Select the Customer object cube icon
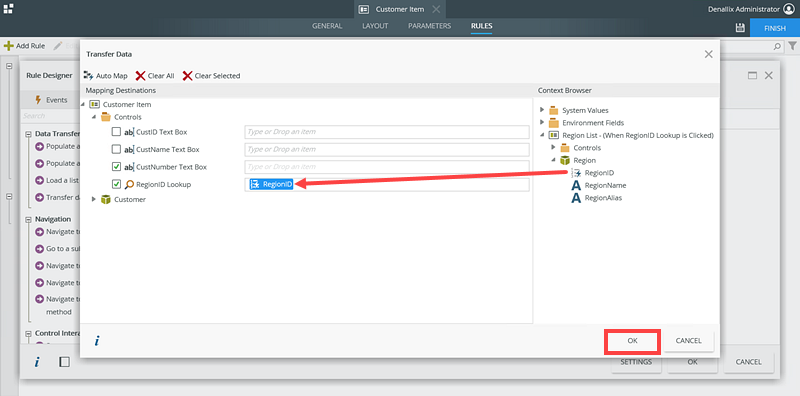Screen dimensions: 800x396 pyautogui.click(x=106, y=199)
